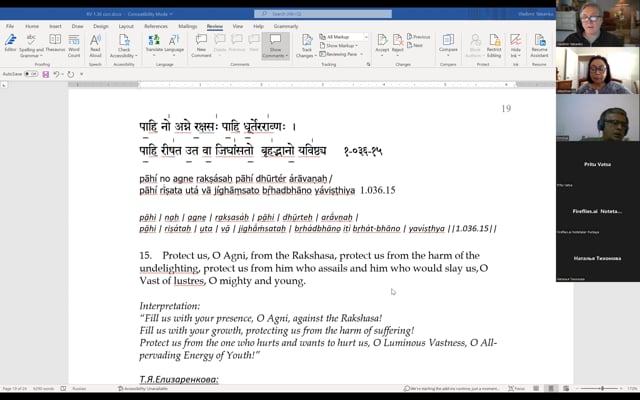
Task: Click Russian language indicator in status bar
Action: click(79, 389)
